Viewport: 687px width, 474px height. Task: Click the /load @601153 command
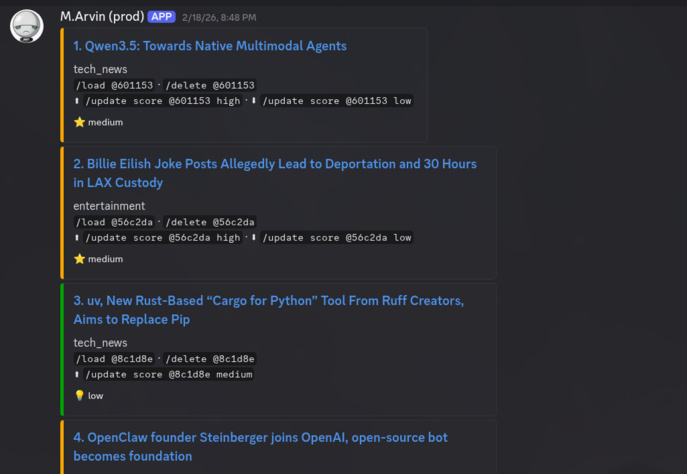117,86
